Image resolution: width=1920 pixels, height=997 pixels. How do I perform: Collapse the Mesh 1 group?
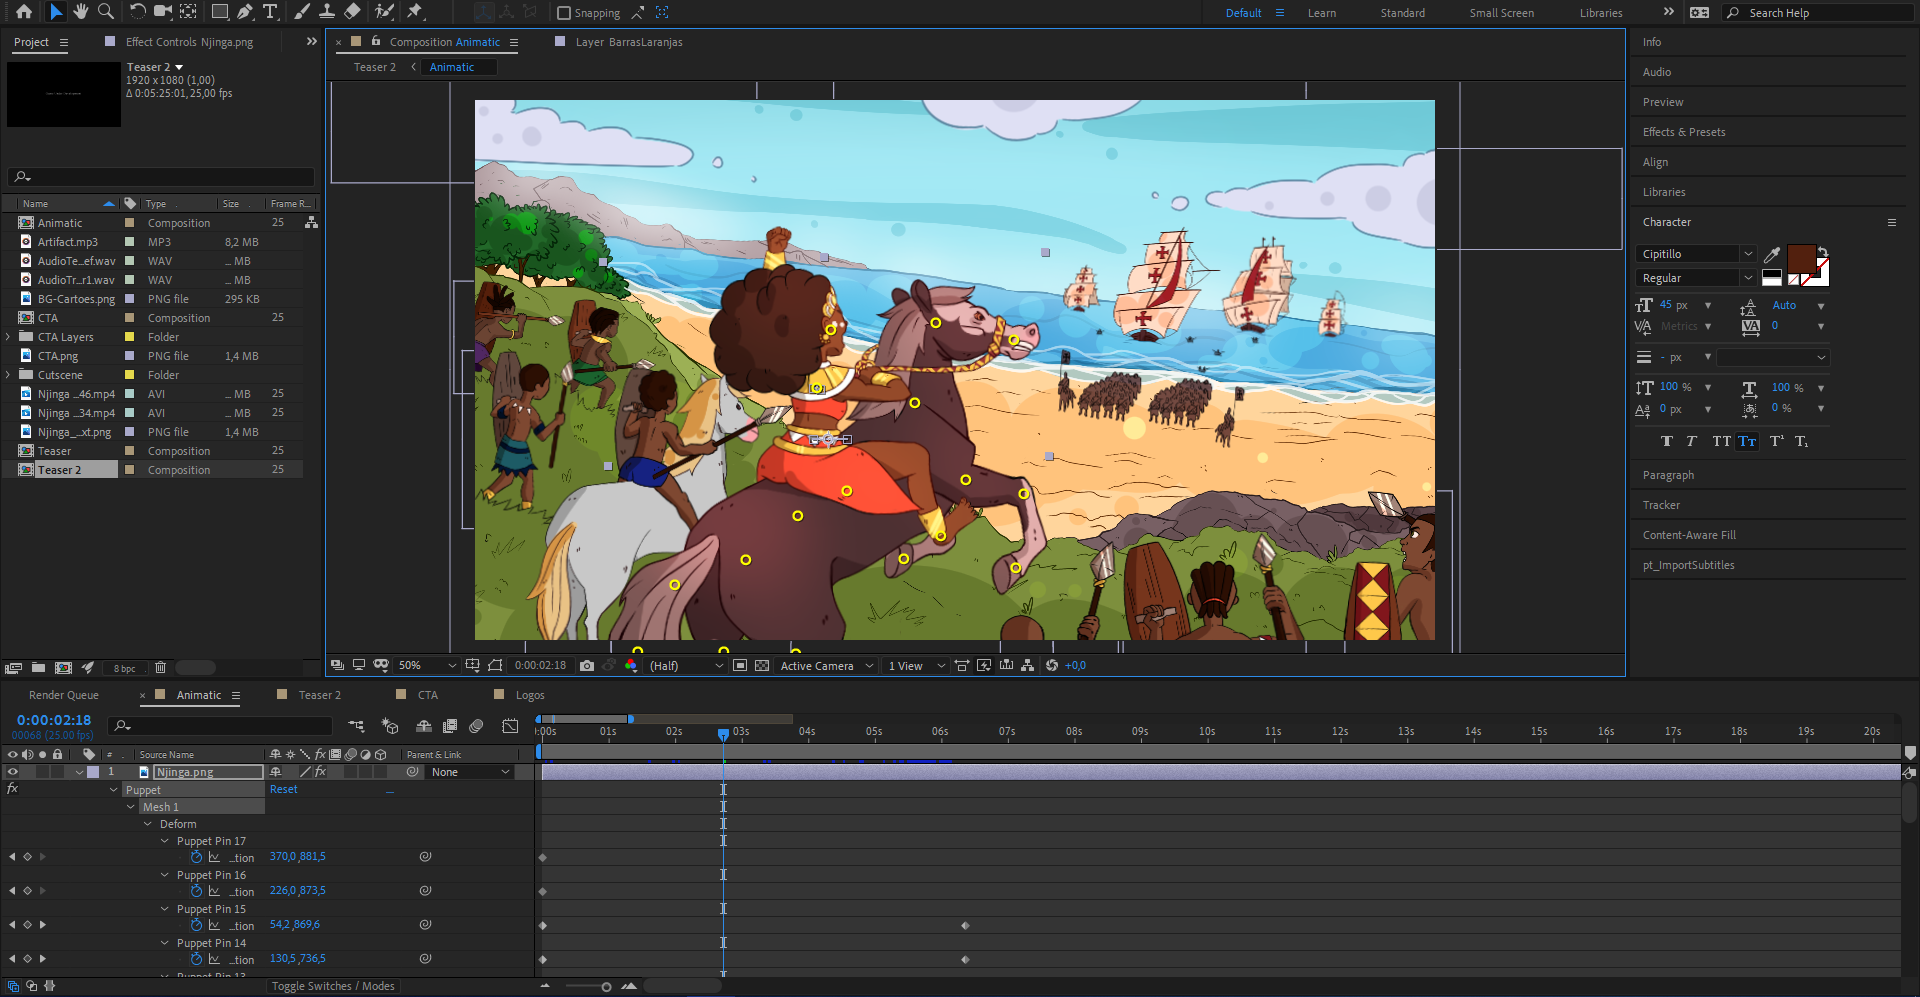tap(130, 807)
